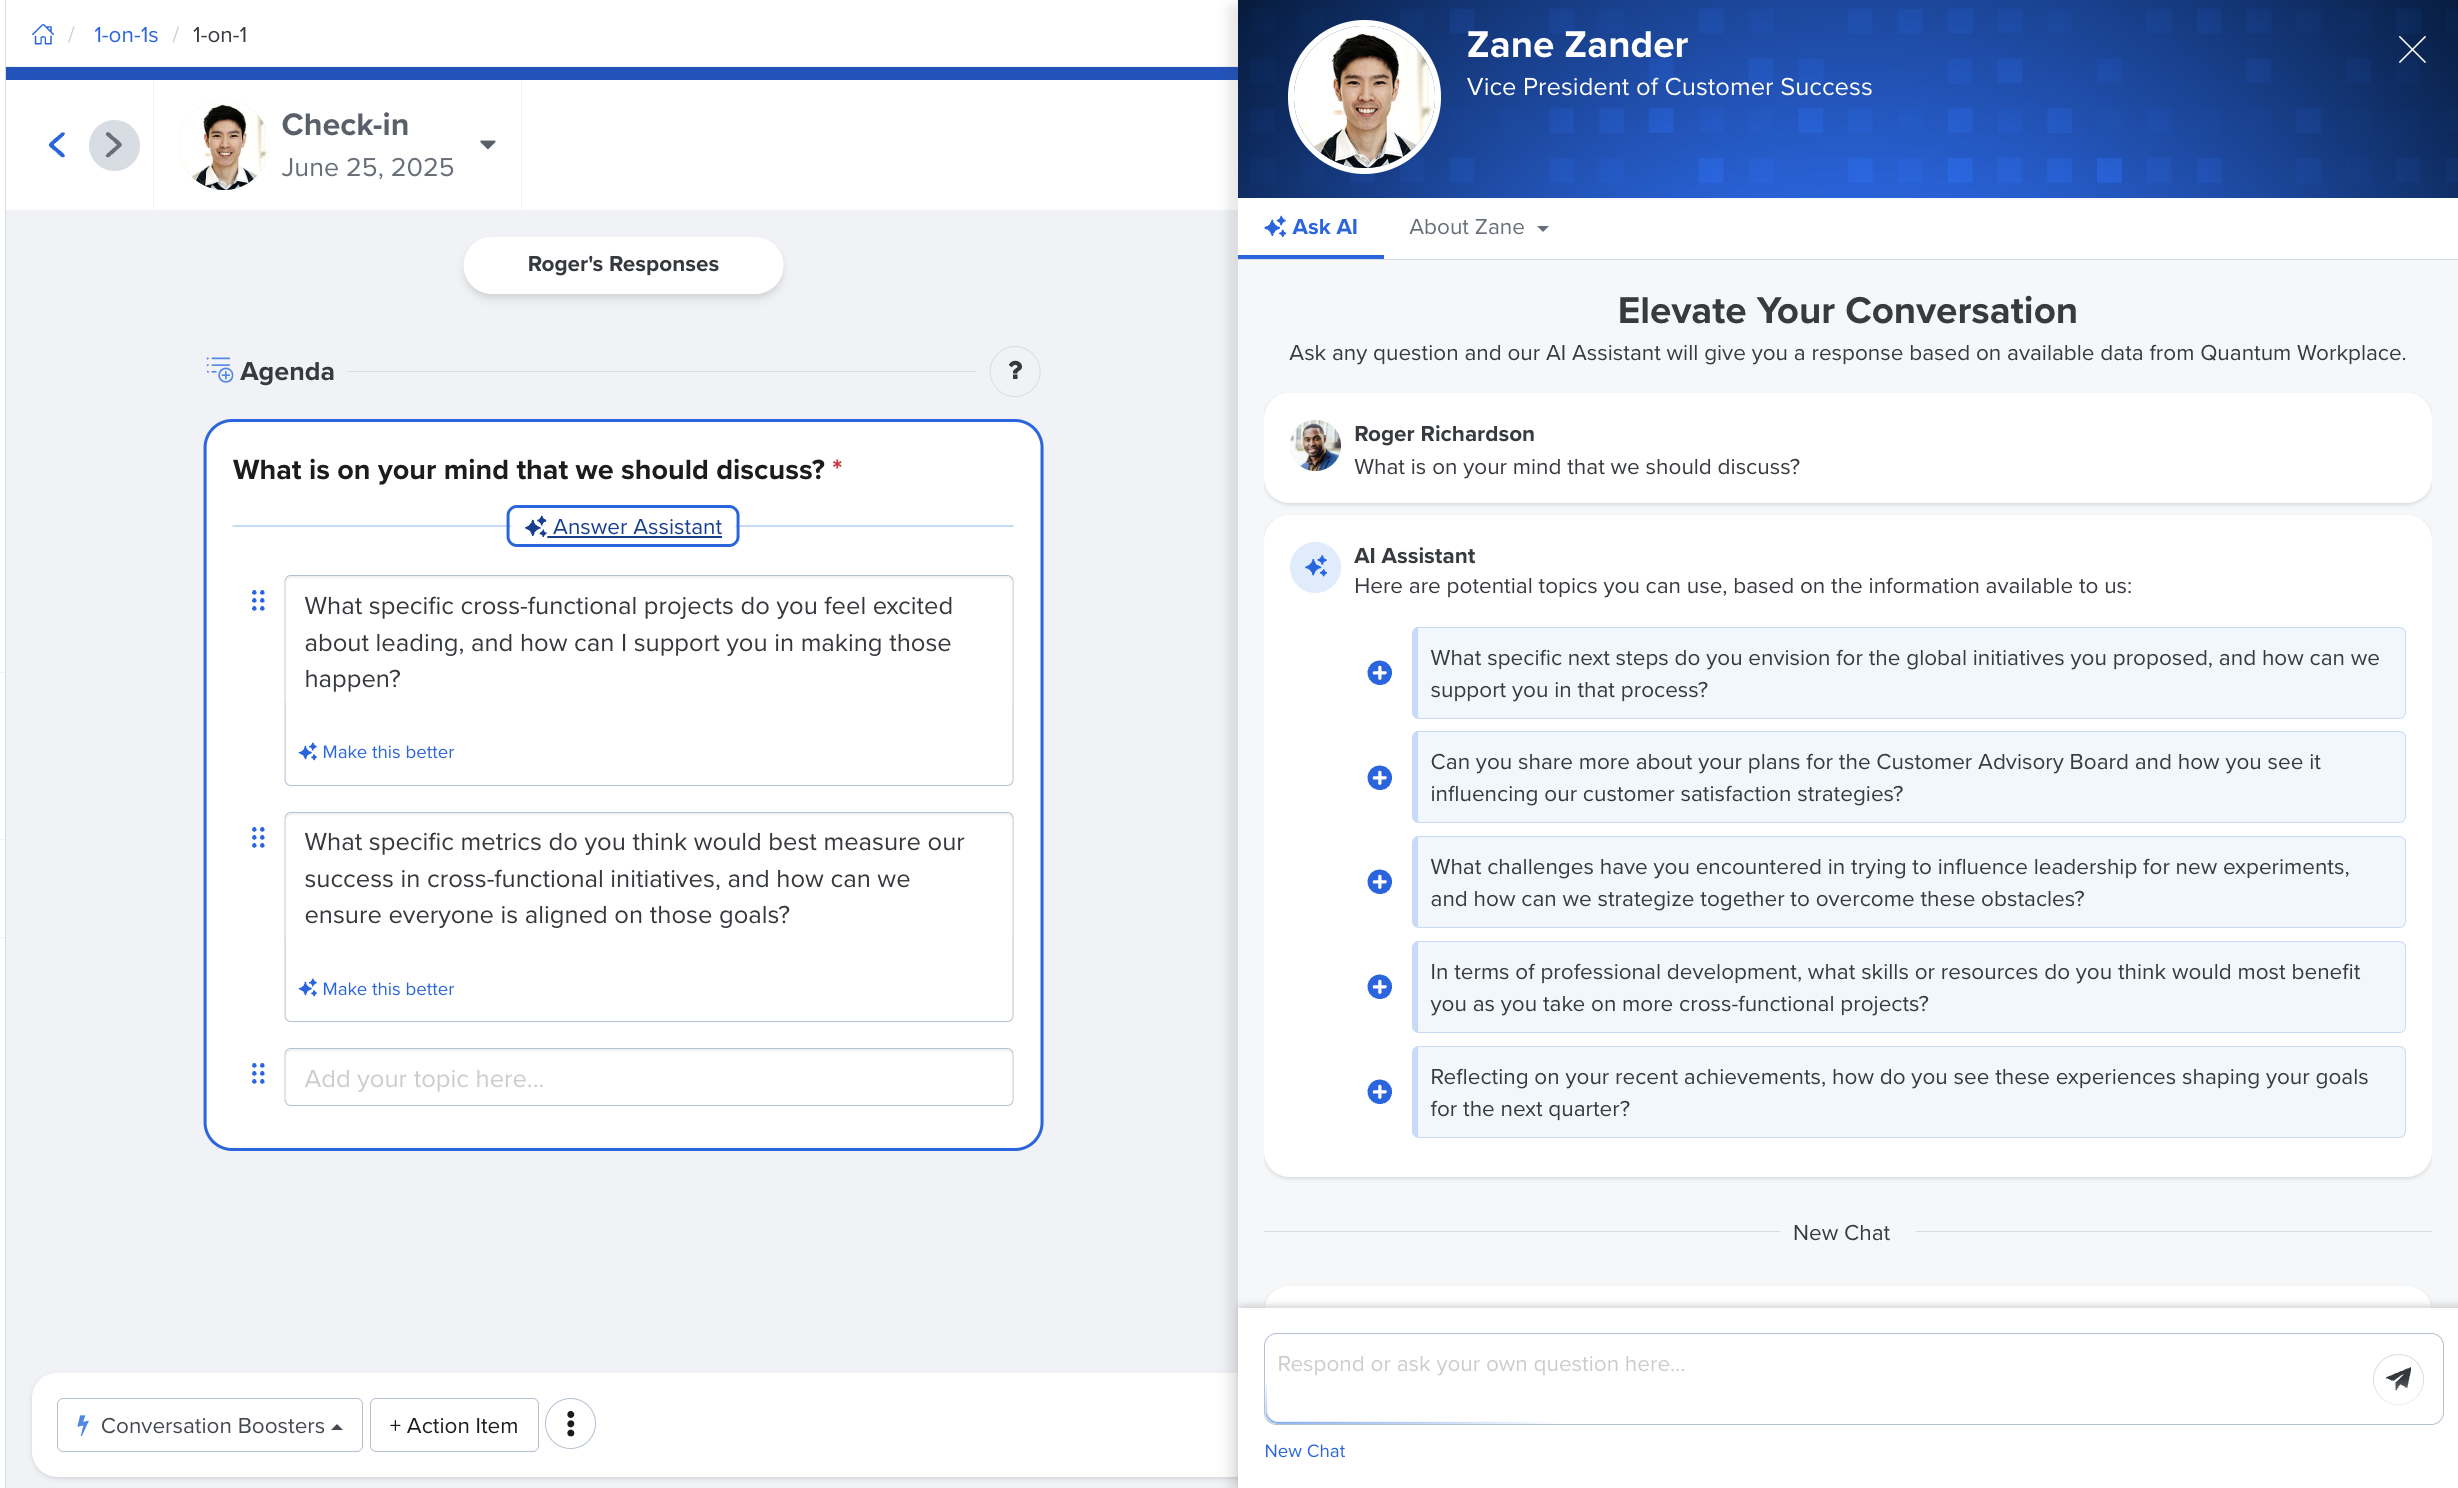Add the influence leadership challenges suggestion
Viewport: 2458px width, 1488px height.
coord(1379,882)
